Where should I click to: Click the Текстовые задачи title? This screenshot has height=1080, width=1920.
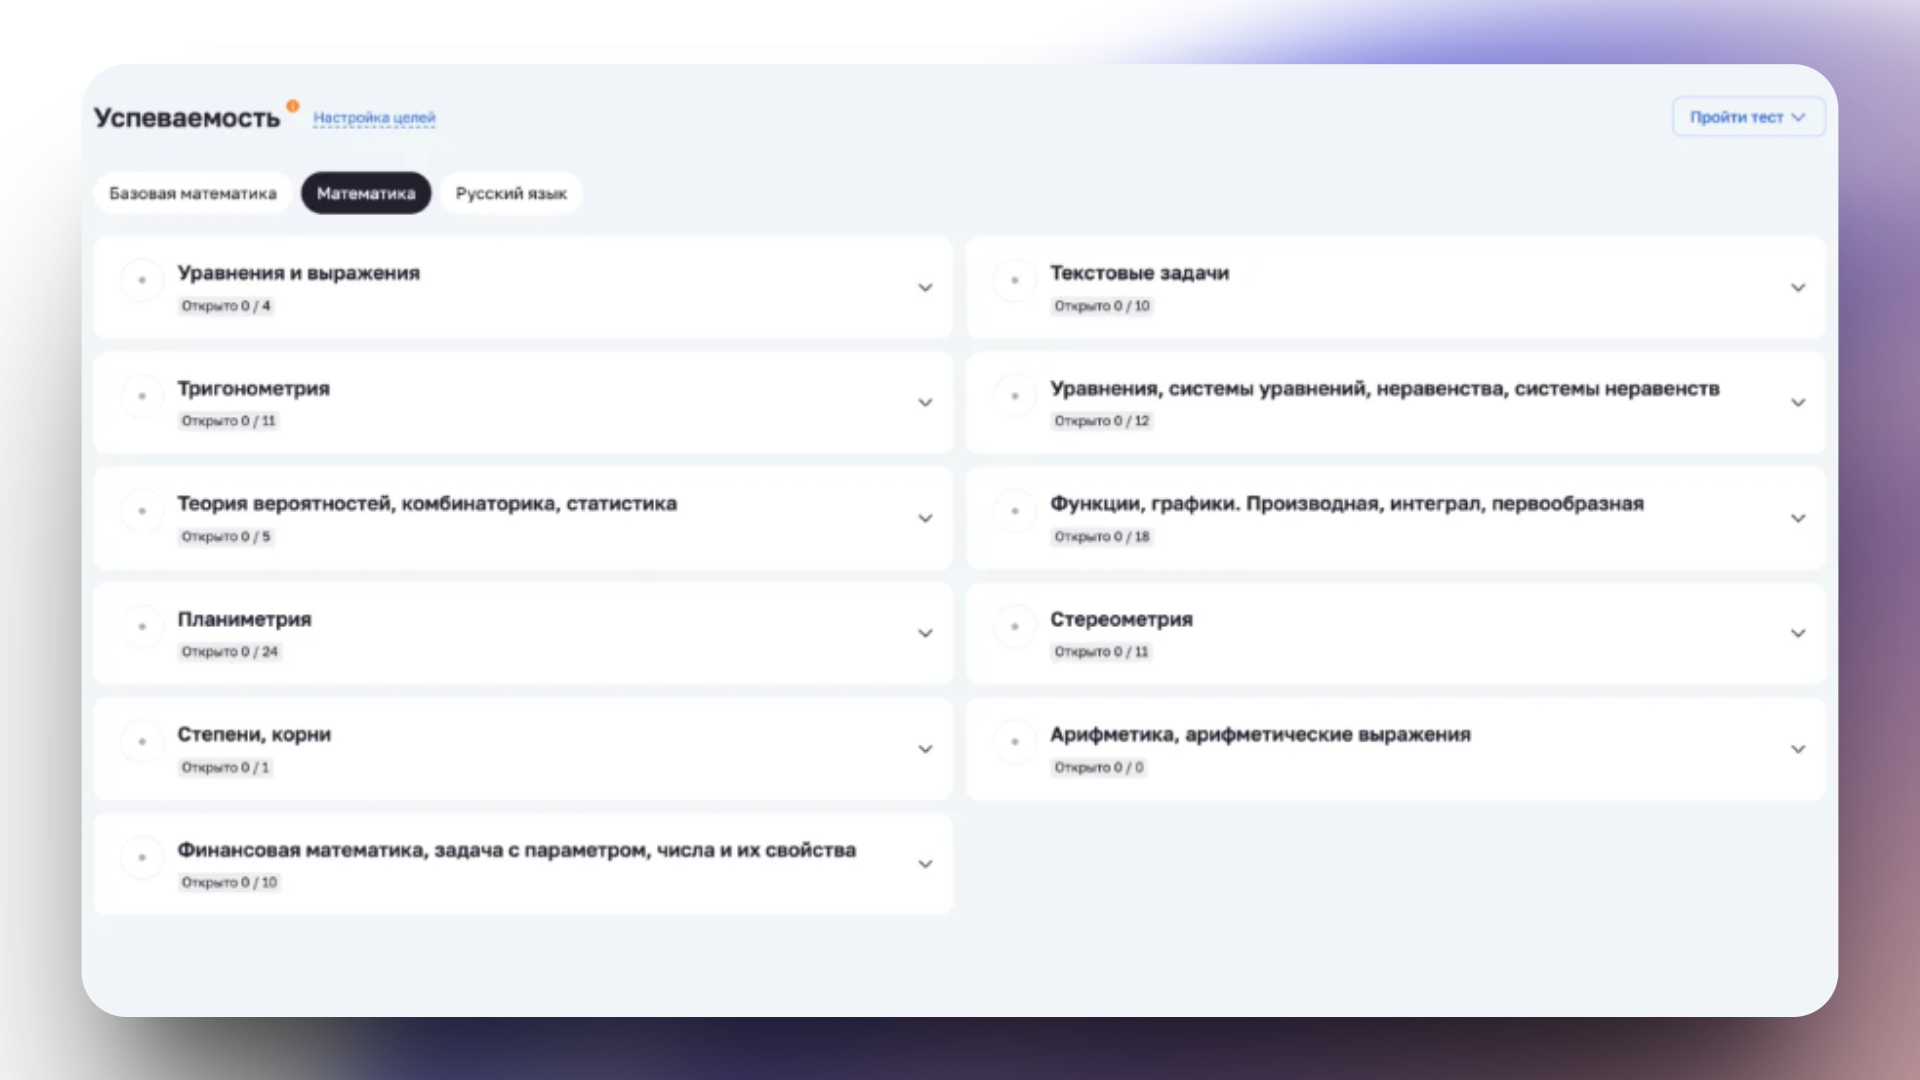click(x=1140, y=273)
